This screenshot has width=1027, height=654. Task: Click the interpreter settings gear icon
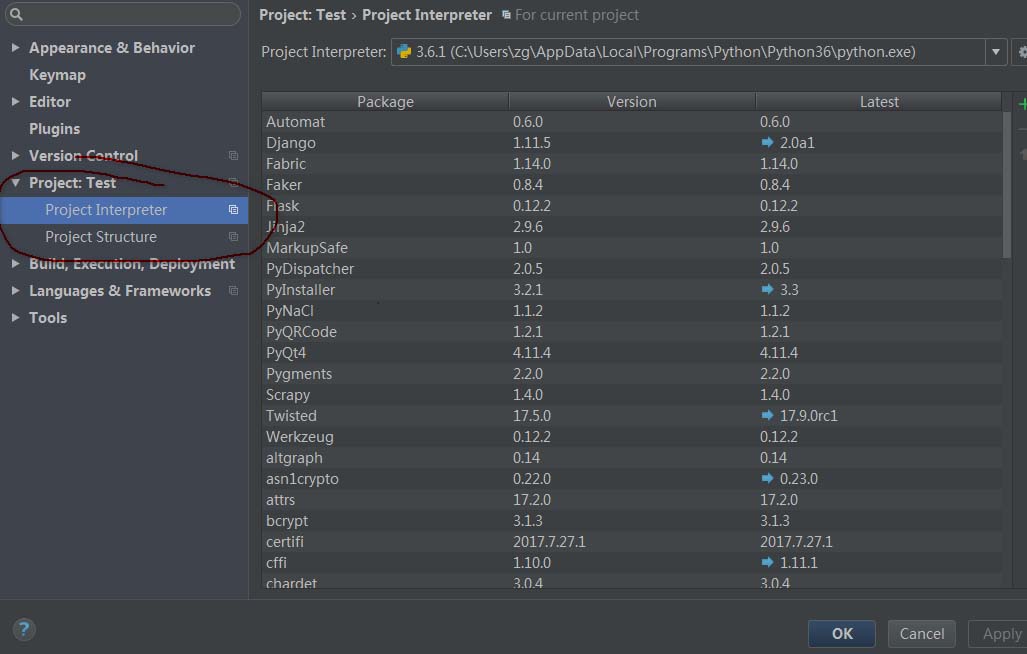(x=1022, y=52)
